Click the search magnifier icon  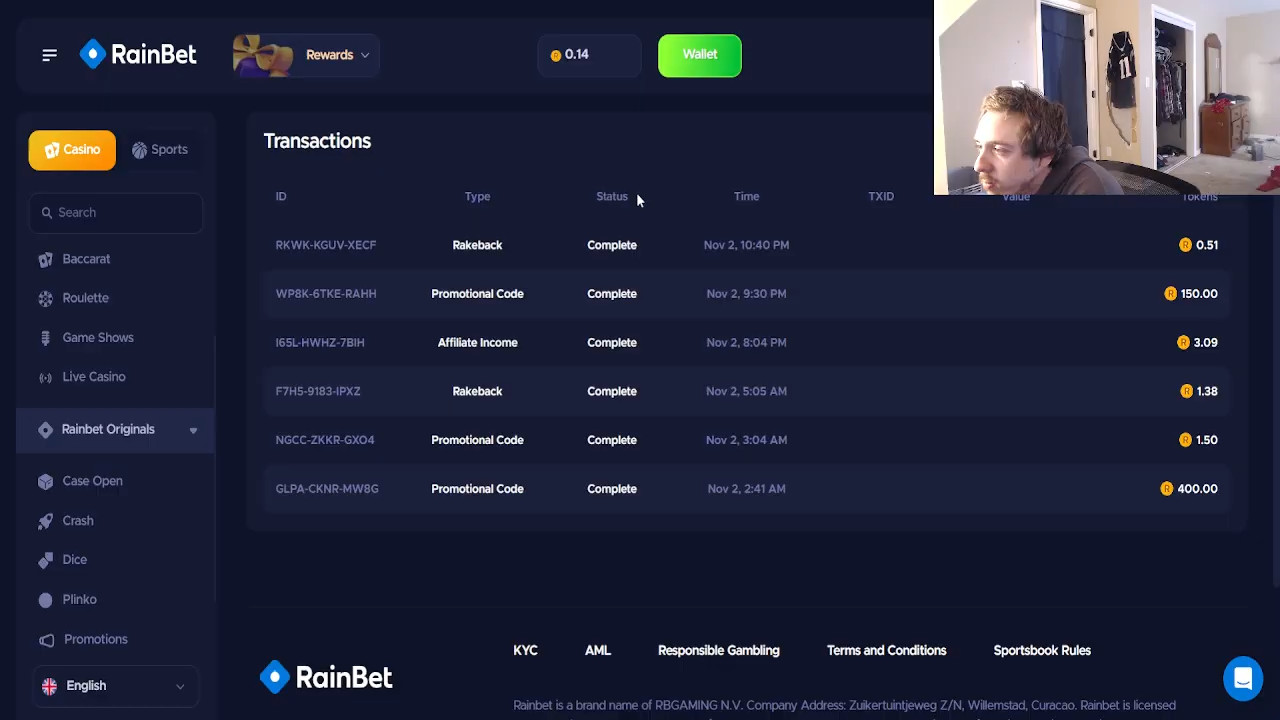[46, 212]
